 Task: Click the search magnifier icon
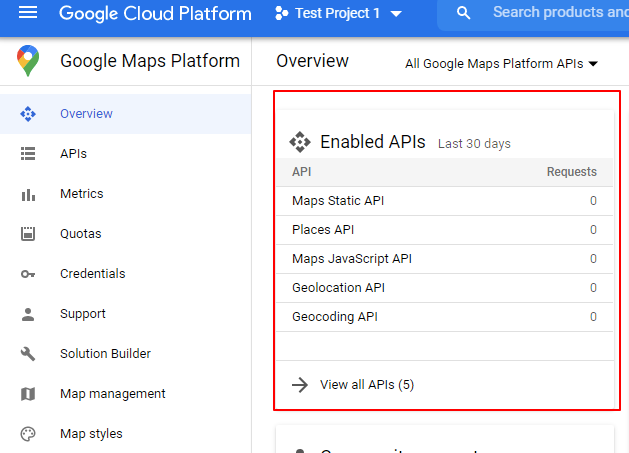point(463,14)
